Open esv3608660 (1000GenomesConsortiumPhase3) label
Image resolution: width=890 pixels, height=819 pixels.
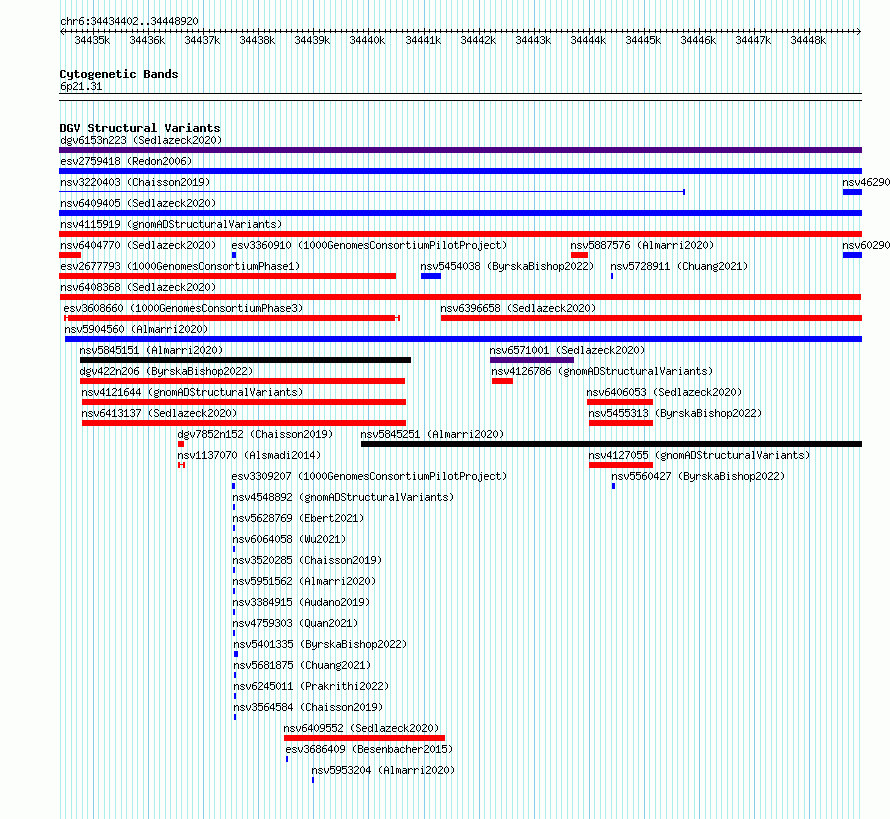coord(183,308)
